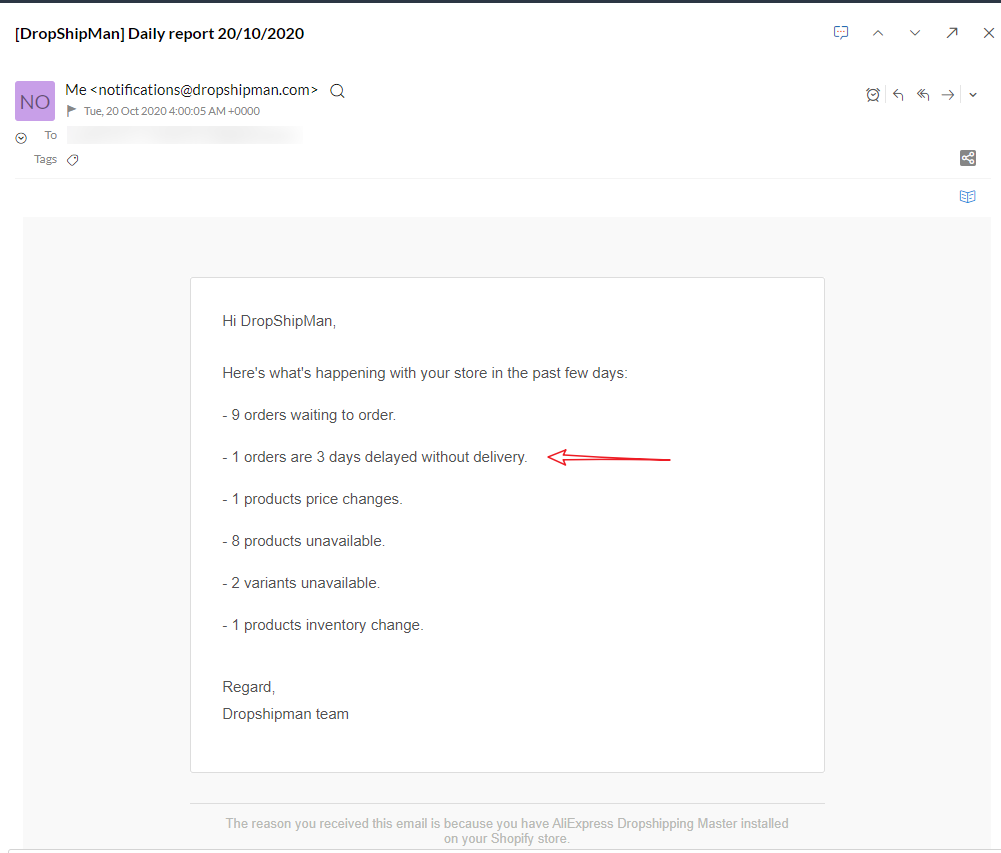Viewport: 1001px width, 853px height.
Task: Toggle the flag on this email
Action: (72, 111)
